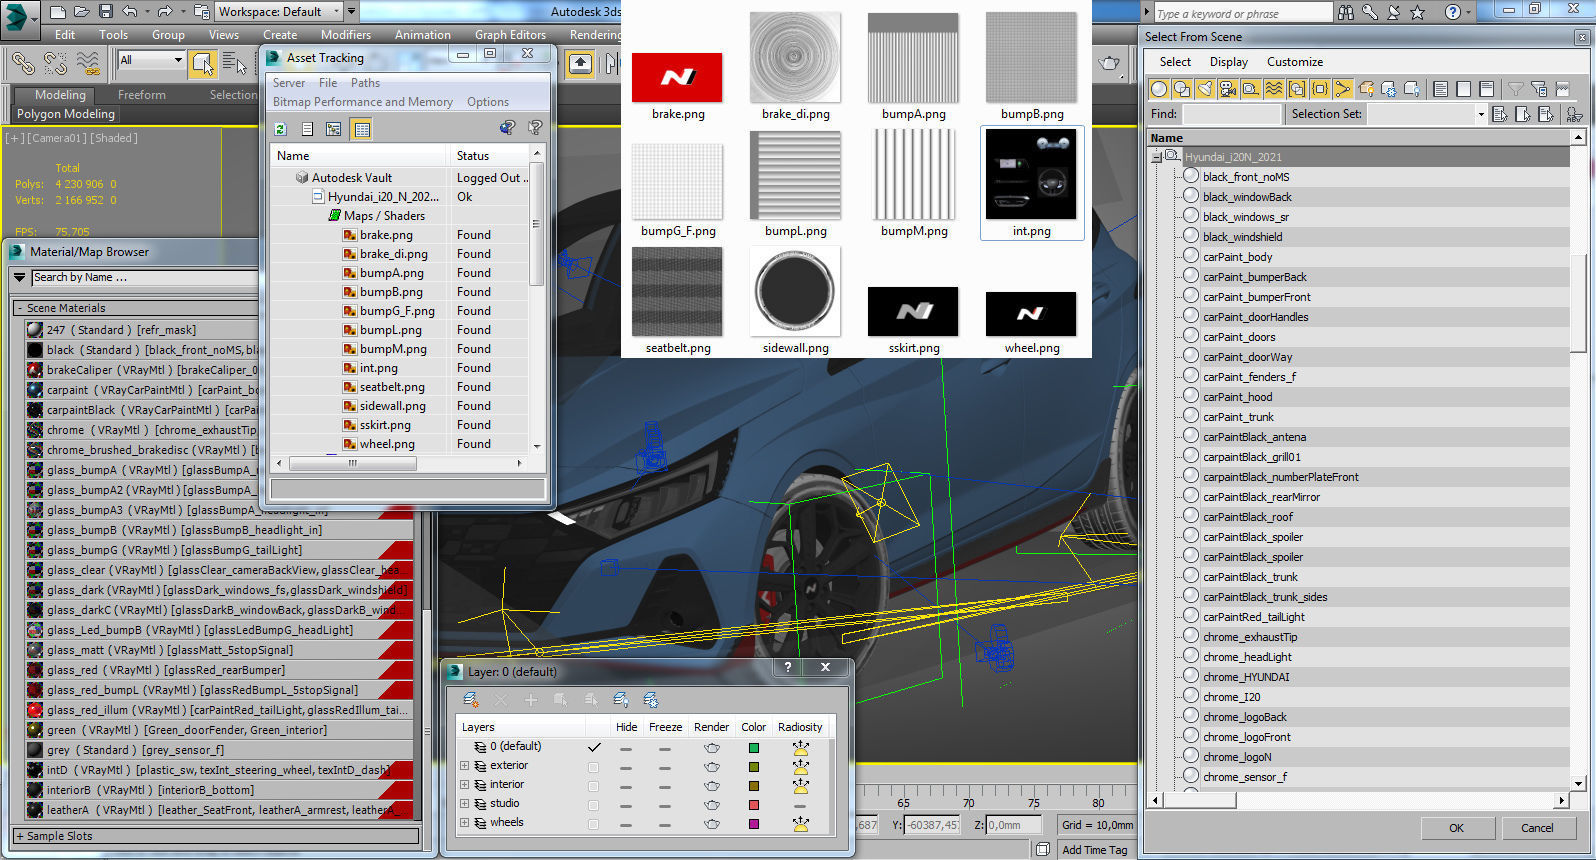The width and height of the screenshot is (1596, 860).
Task: Click teapot Render icon for exterior layer
Action: coord(711,766)
